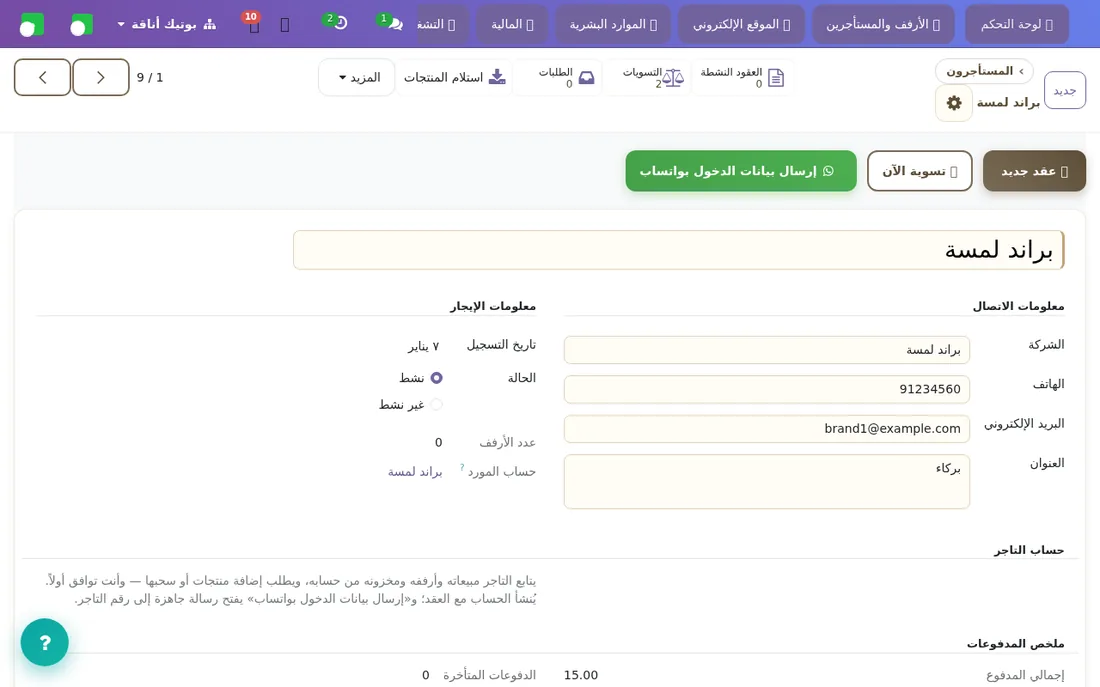Viewport: 1100px width, 687px height.
Task: Open the chat messages icon with badge 1
Action: [391, 24]
